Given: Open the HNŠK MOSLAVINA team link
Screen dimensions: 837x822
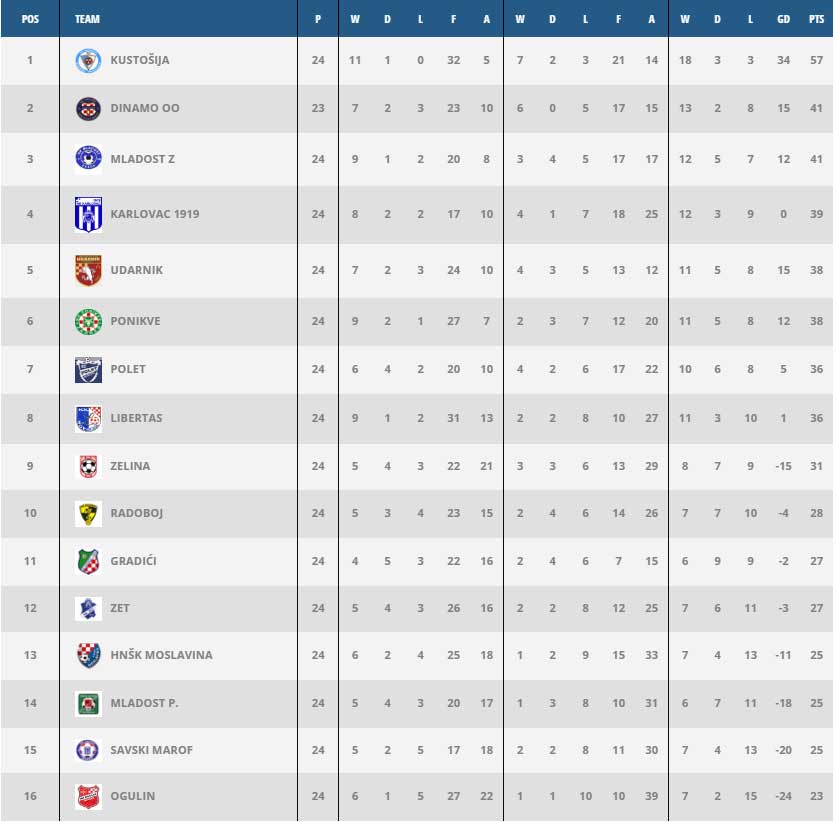Looking at the screenshot, I should pos(161,656).
